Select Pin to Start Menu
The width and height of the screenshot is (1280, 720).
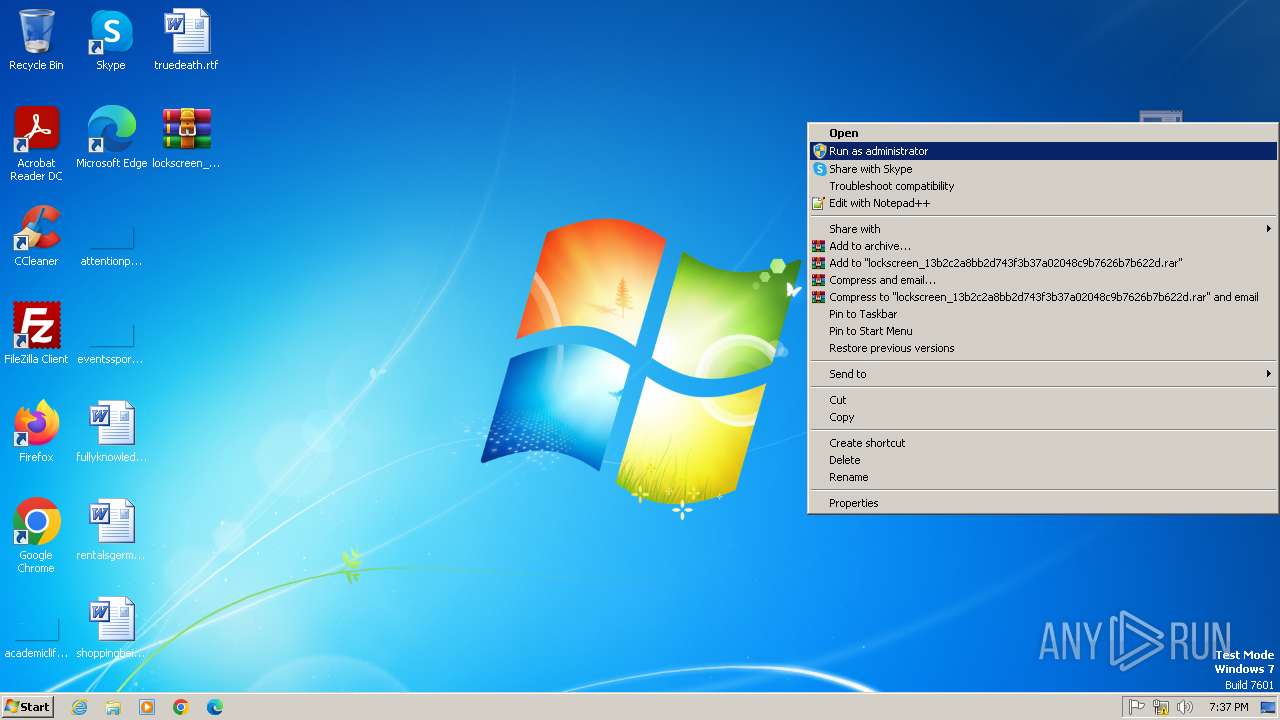[x=1043, y=331]
